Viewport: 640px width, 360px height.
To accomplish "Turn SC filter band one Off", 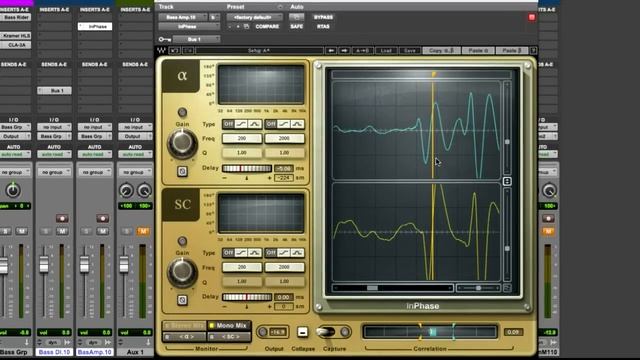I will coord(228,253).
